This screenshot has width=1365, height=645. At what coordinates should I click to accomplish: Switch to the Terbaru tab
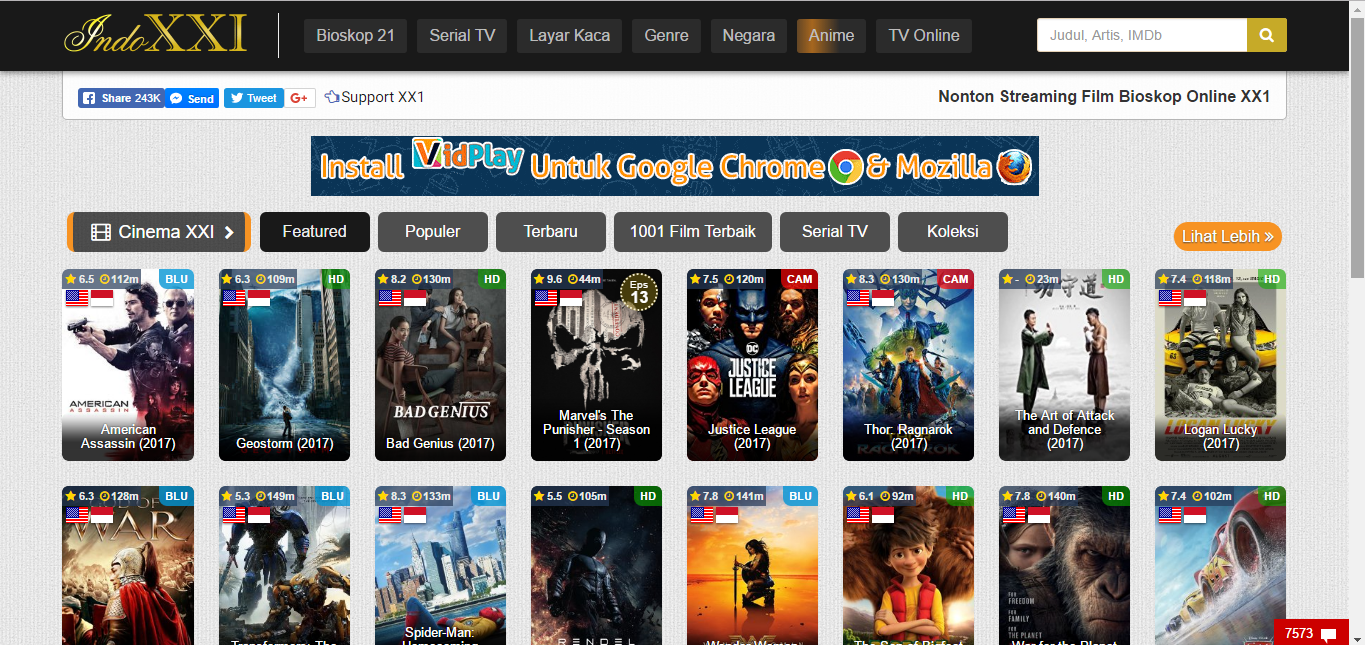[551, 232]
